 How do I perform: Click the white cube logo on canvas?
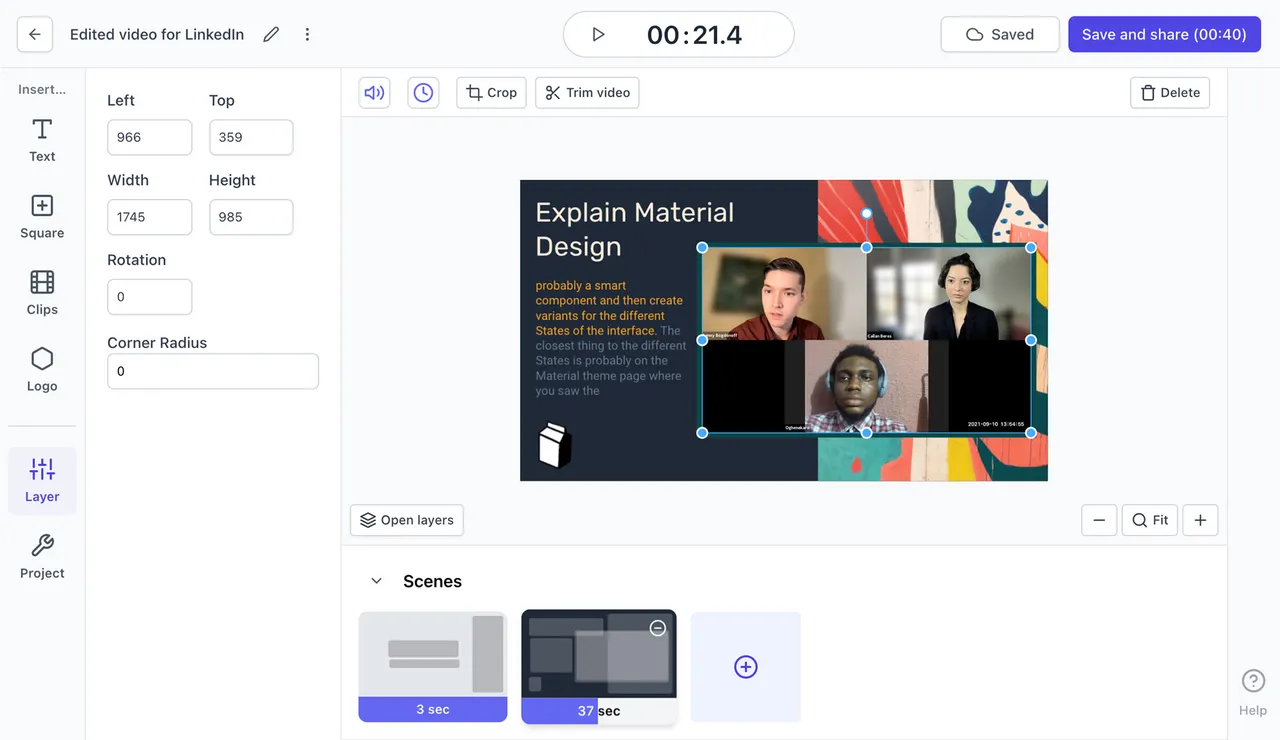(554, 445)
